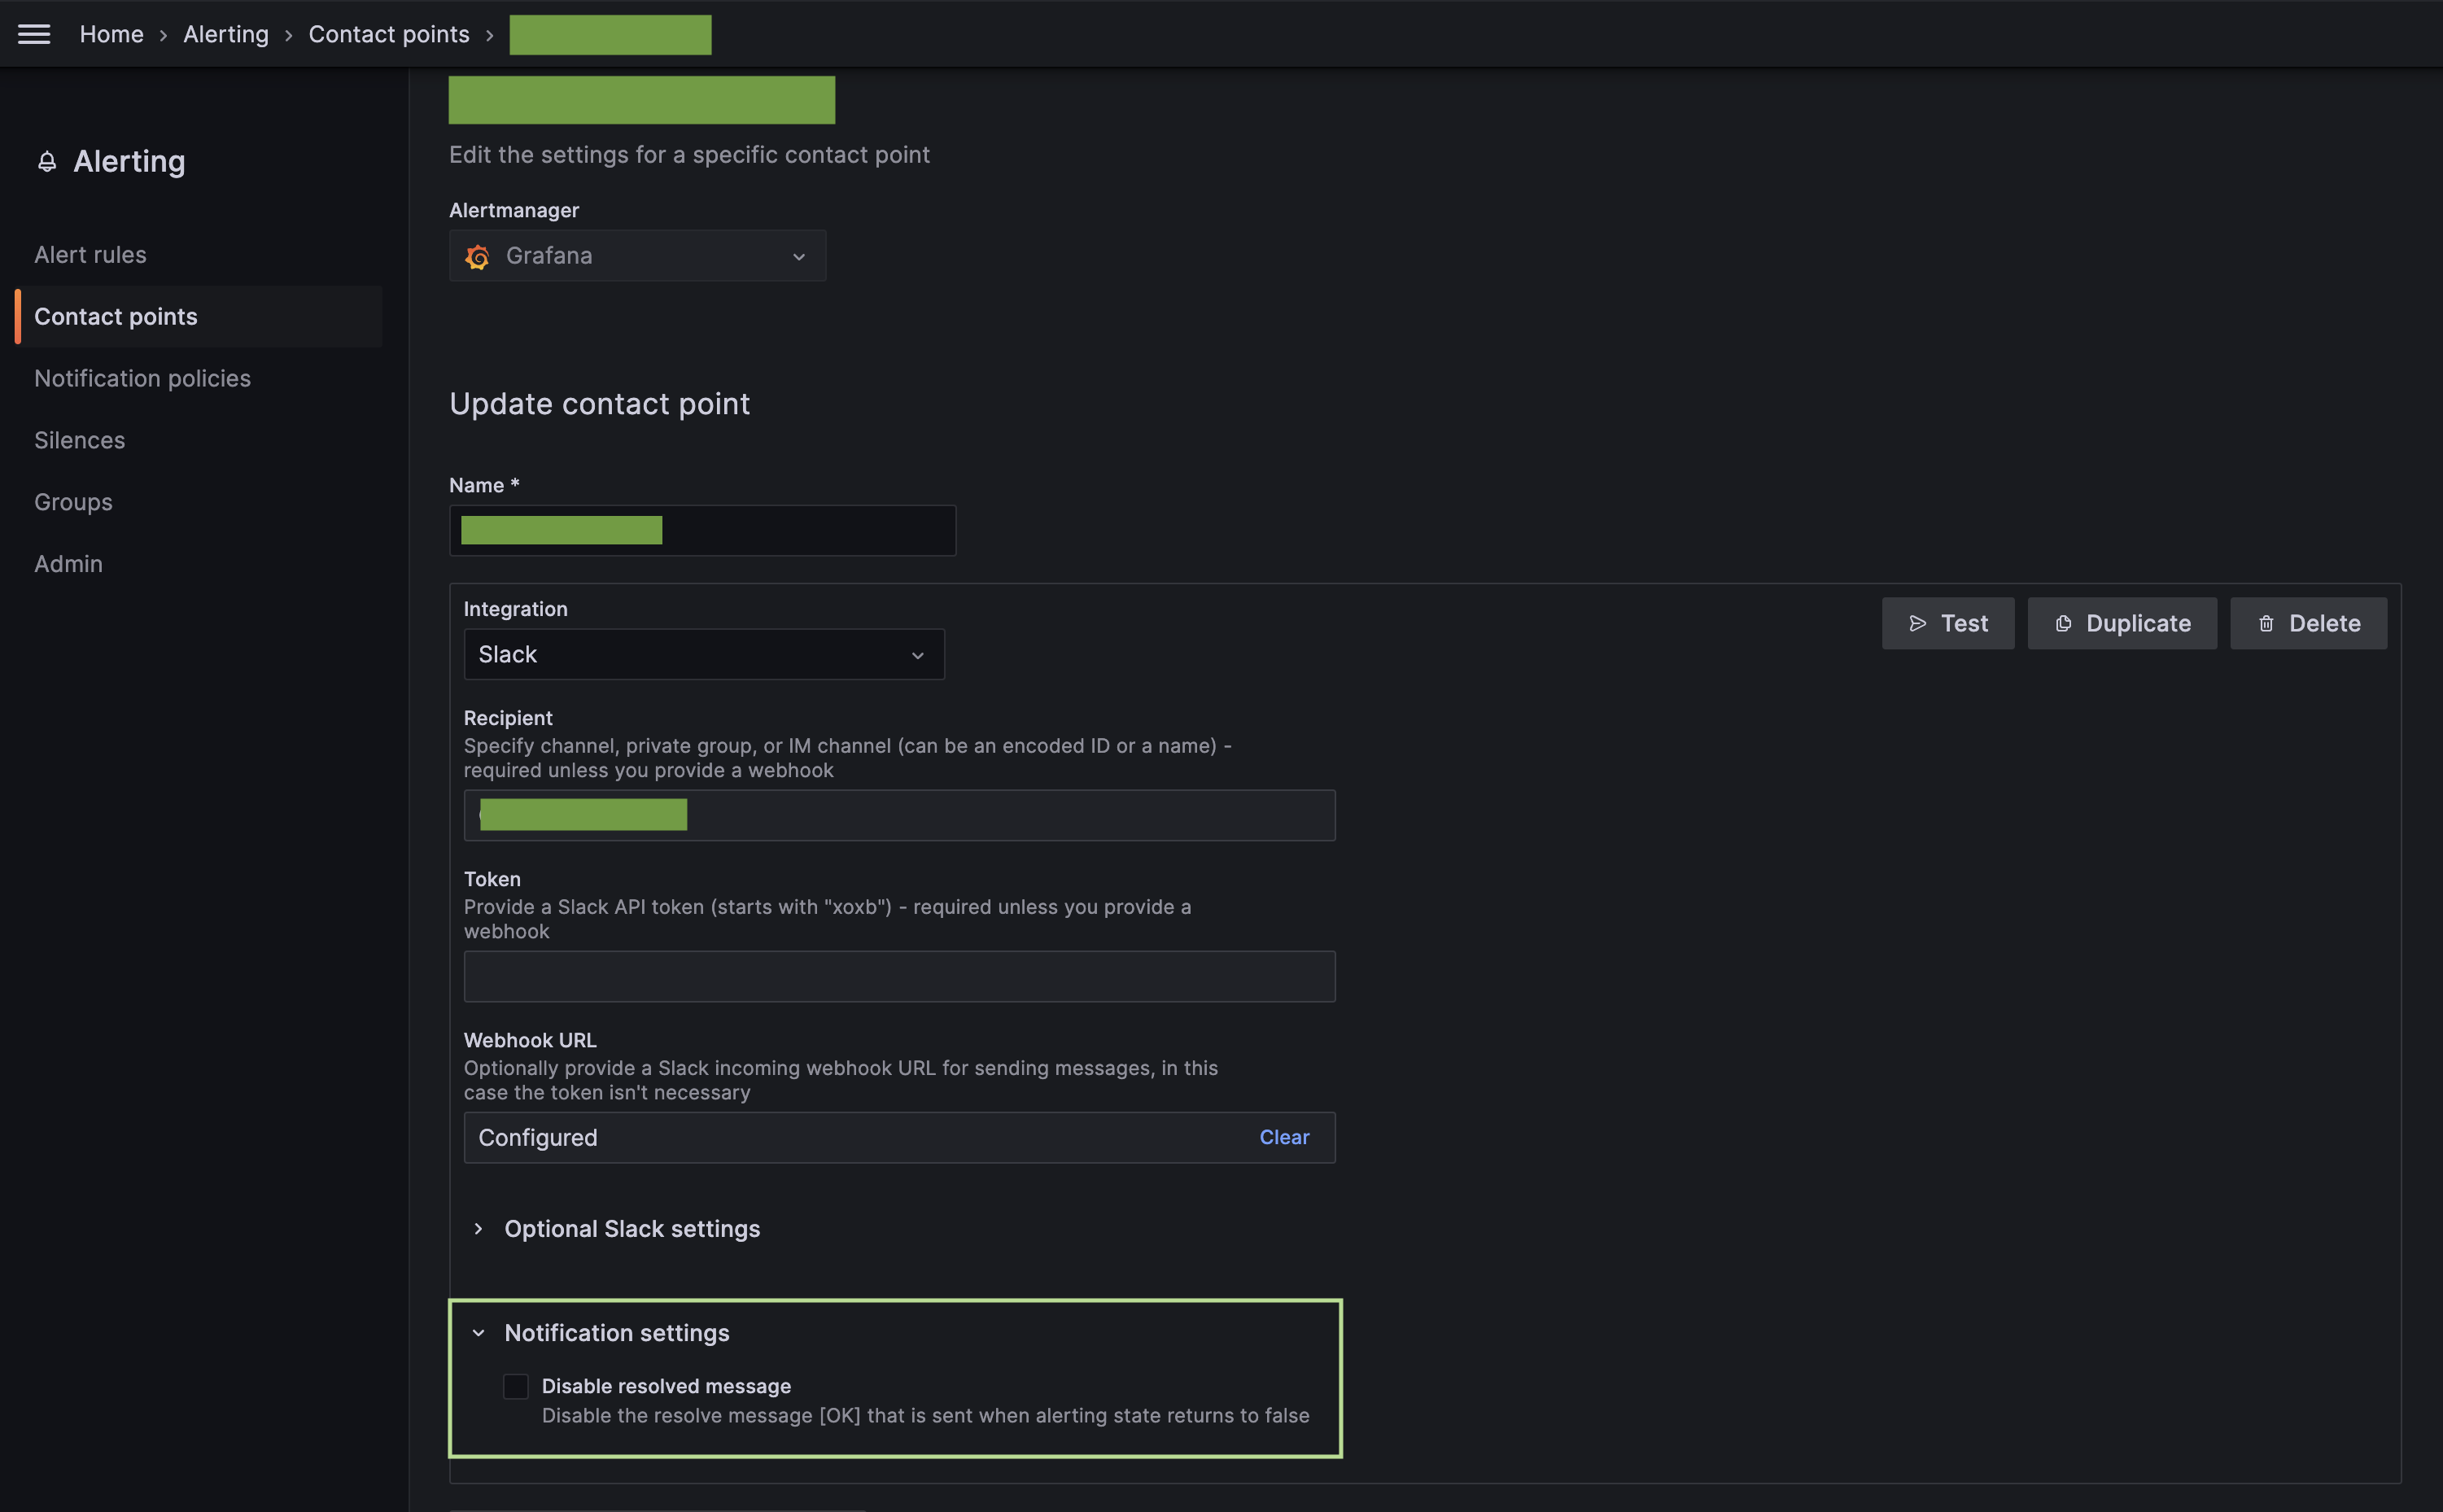The width and height of the screenshot is (2443, 1512).
Task: Open the hamburger navigation menu
Action: (34, 34)
